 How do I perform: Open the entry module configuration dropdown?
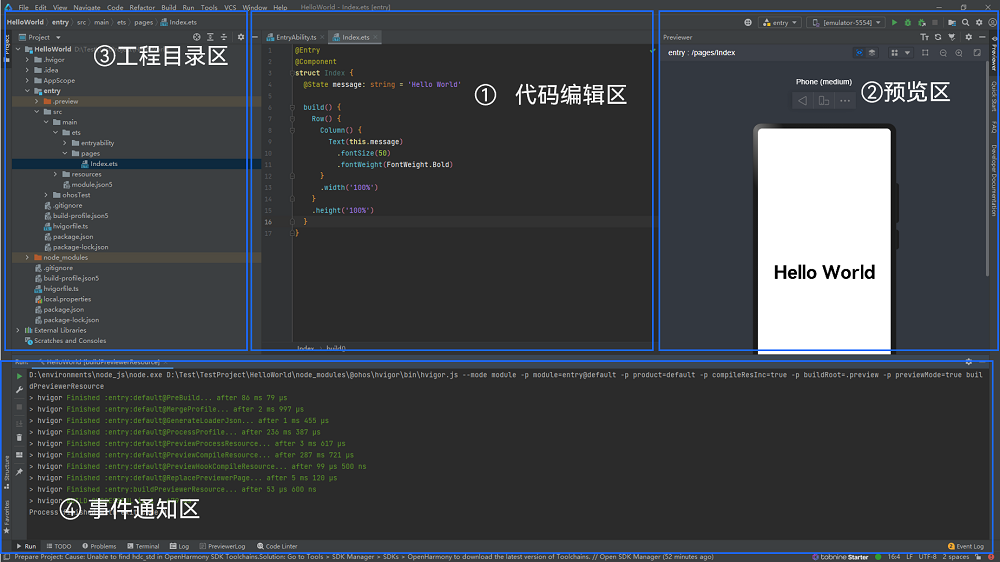coord(780,22)
